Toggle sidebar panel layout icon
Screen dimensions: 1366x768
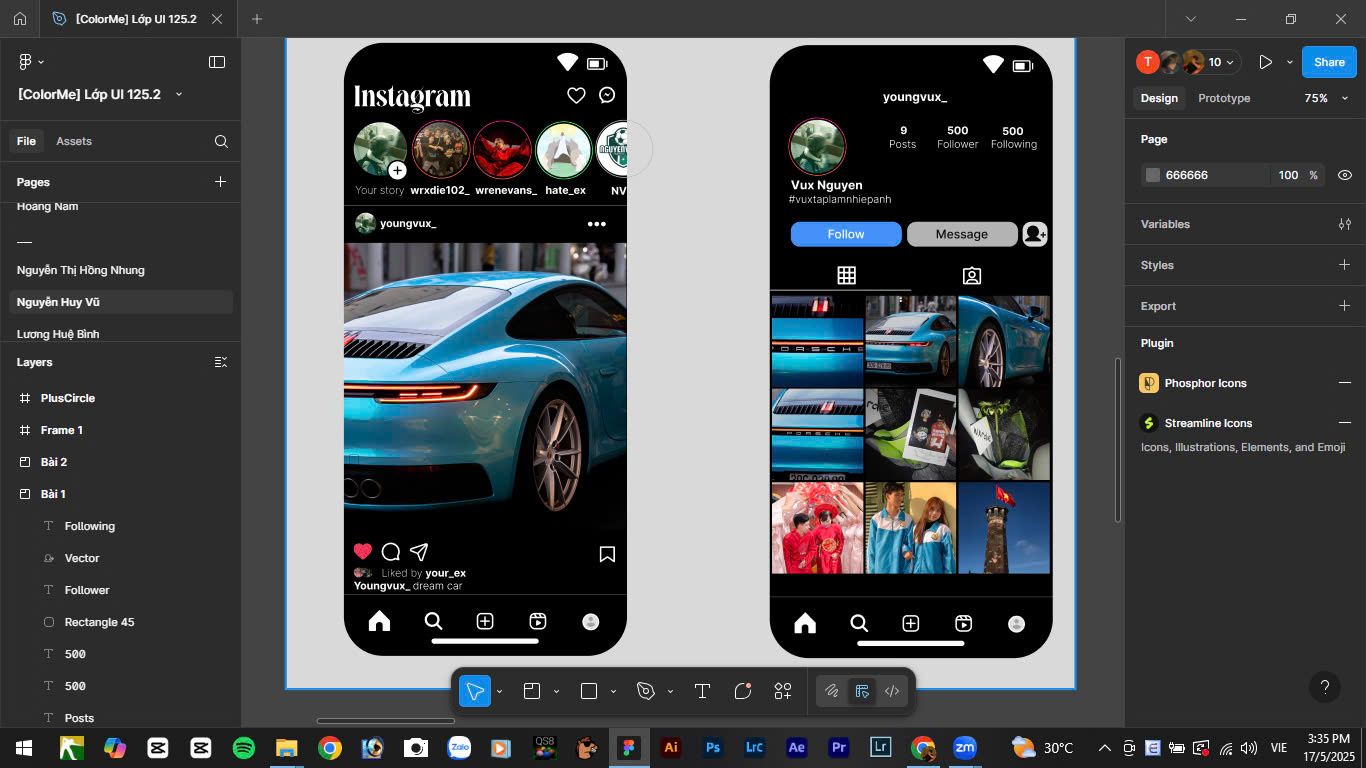pos(217,62)
